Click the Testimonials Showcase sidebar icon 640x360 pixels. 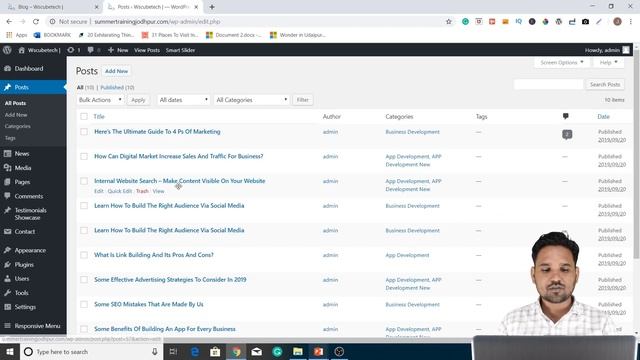click(7, 210)
